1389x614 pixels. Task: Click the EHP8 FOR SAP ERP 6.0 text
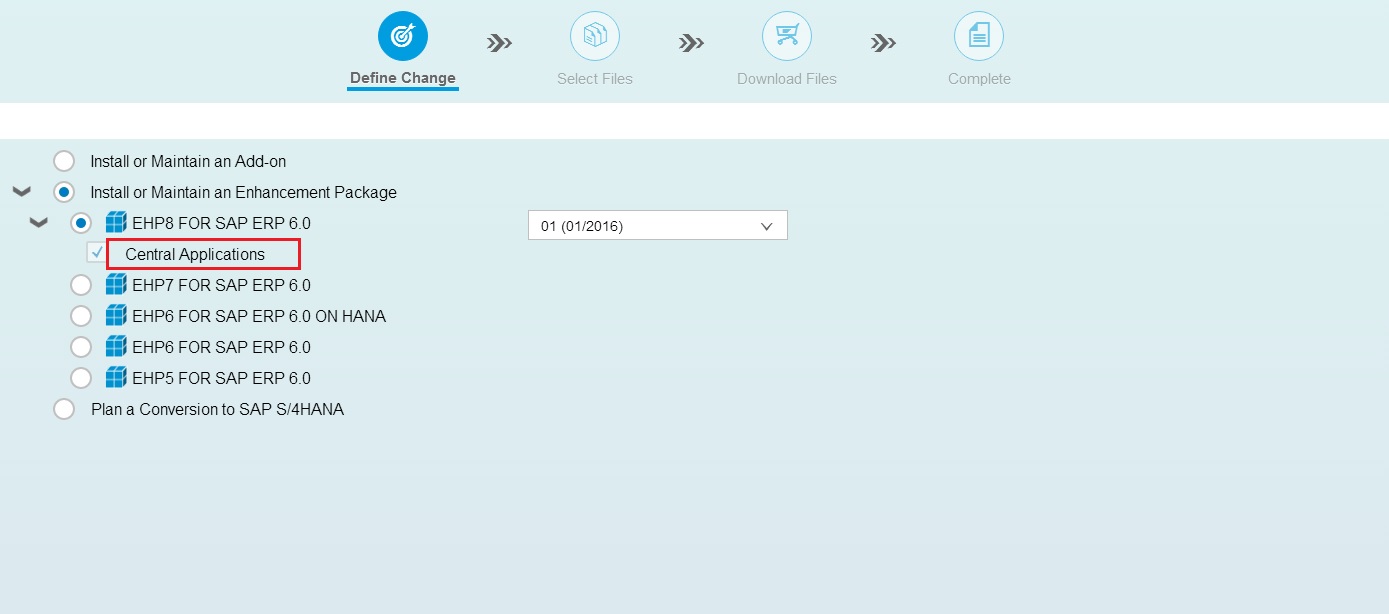point(221,223)
